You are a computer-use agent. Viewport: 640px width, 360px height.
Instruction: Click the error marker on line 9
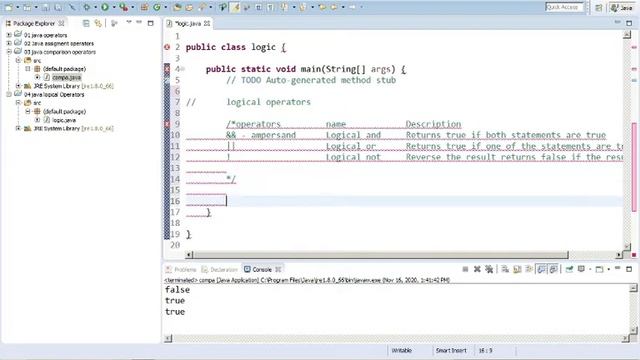point(167,124)
